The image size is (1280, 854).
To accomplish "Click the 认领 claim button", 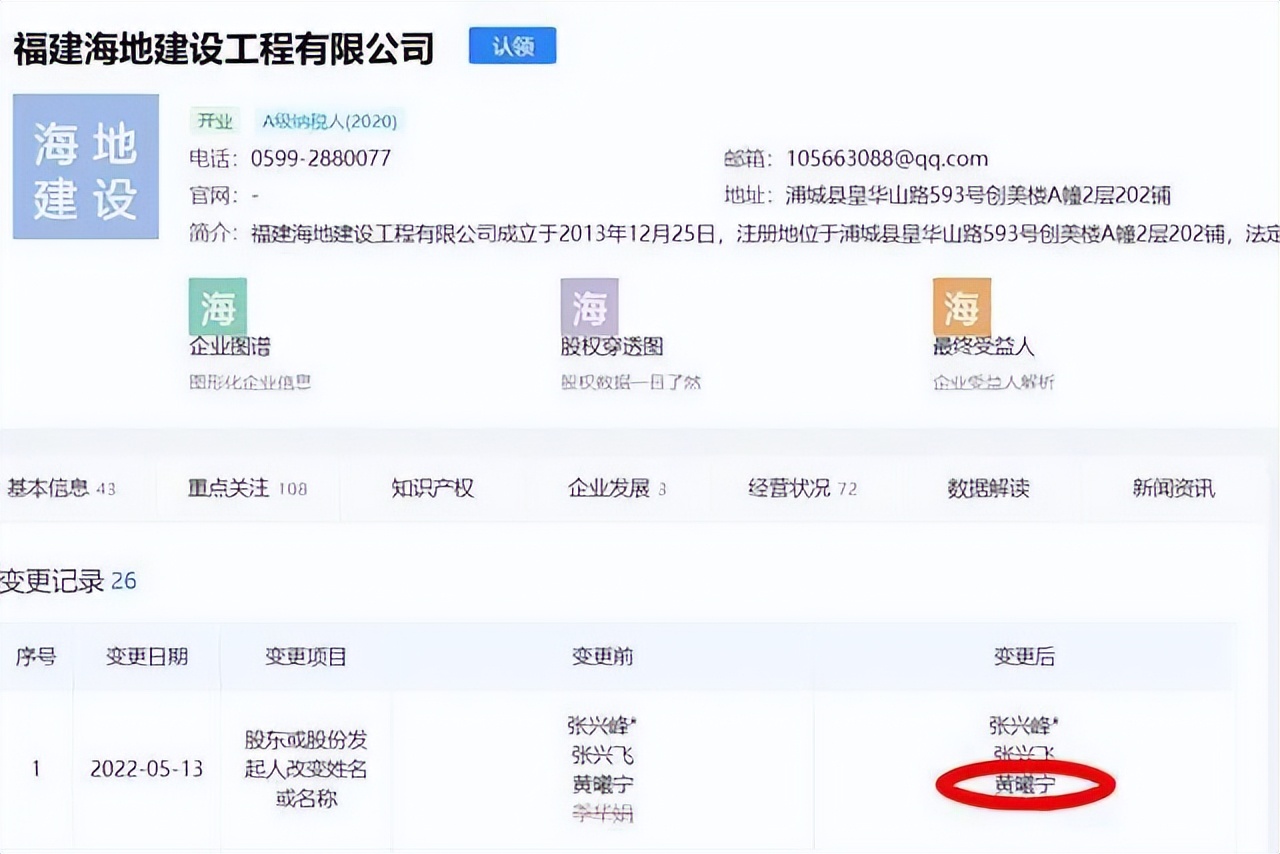I will (x=511, y=45).
